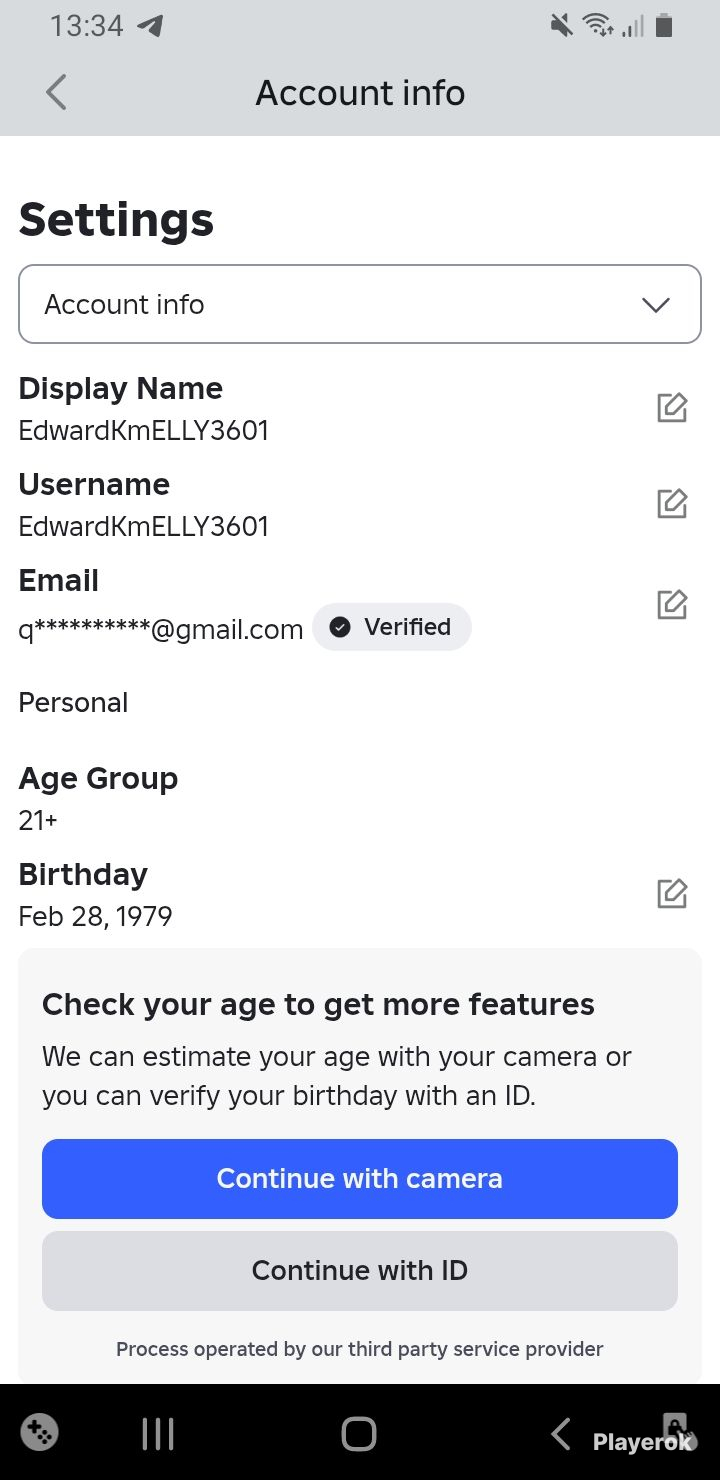Tap the Android navigation back arrow
The height and width of the screenshot is (1480, 720).
click(x=561, y=1434)
